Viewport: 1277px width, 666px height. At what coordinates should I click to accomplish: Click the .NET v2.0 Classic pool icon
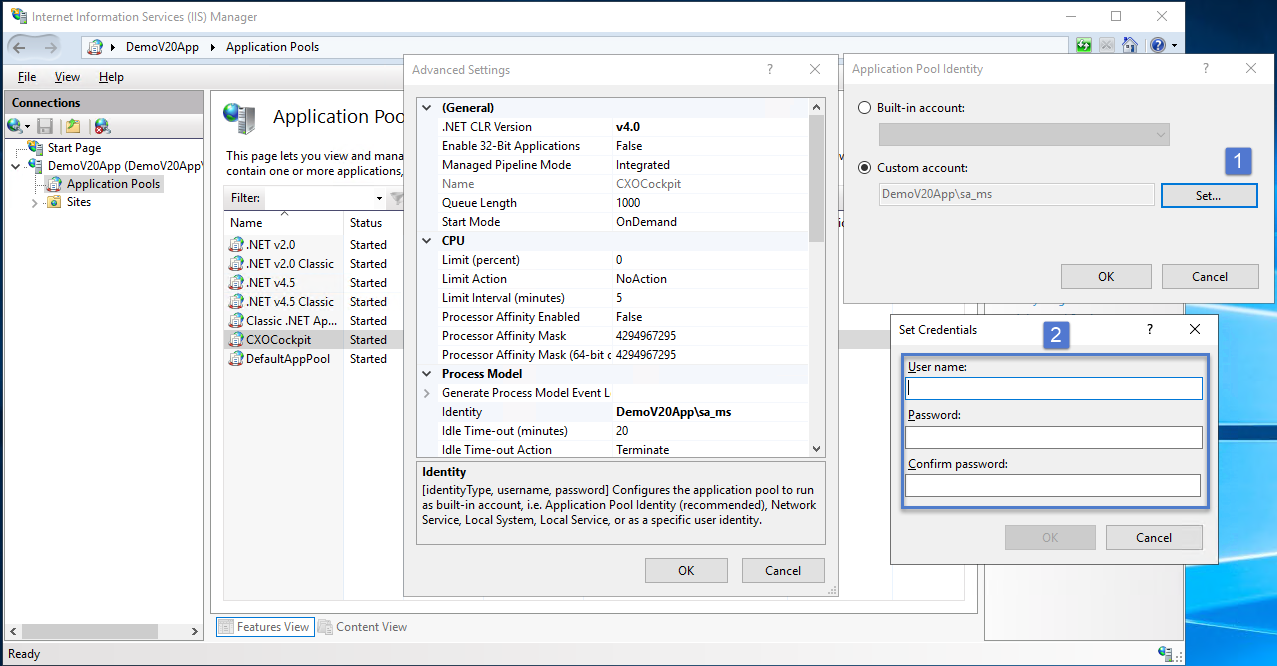236,264
